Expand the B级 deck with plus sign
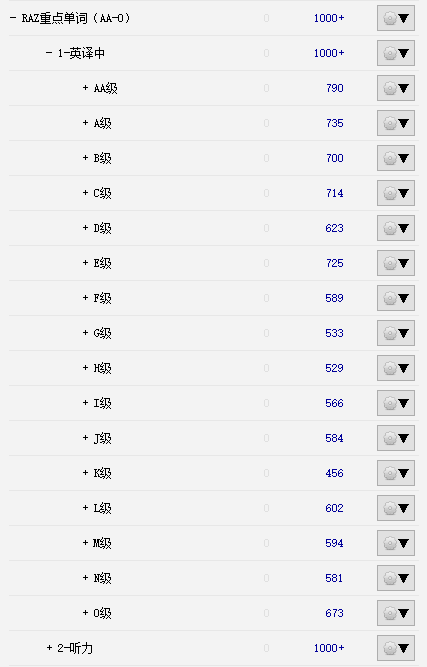The height and width of the screenshot is (667, 427). tap(85, 158)
